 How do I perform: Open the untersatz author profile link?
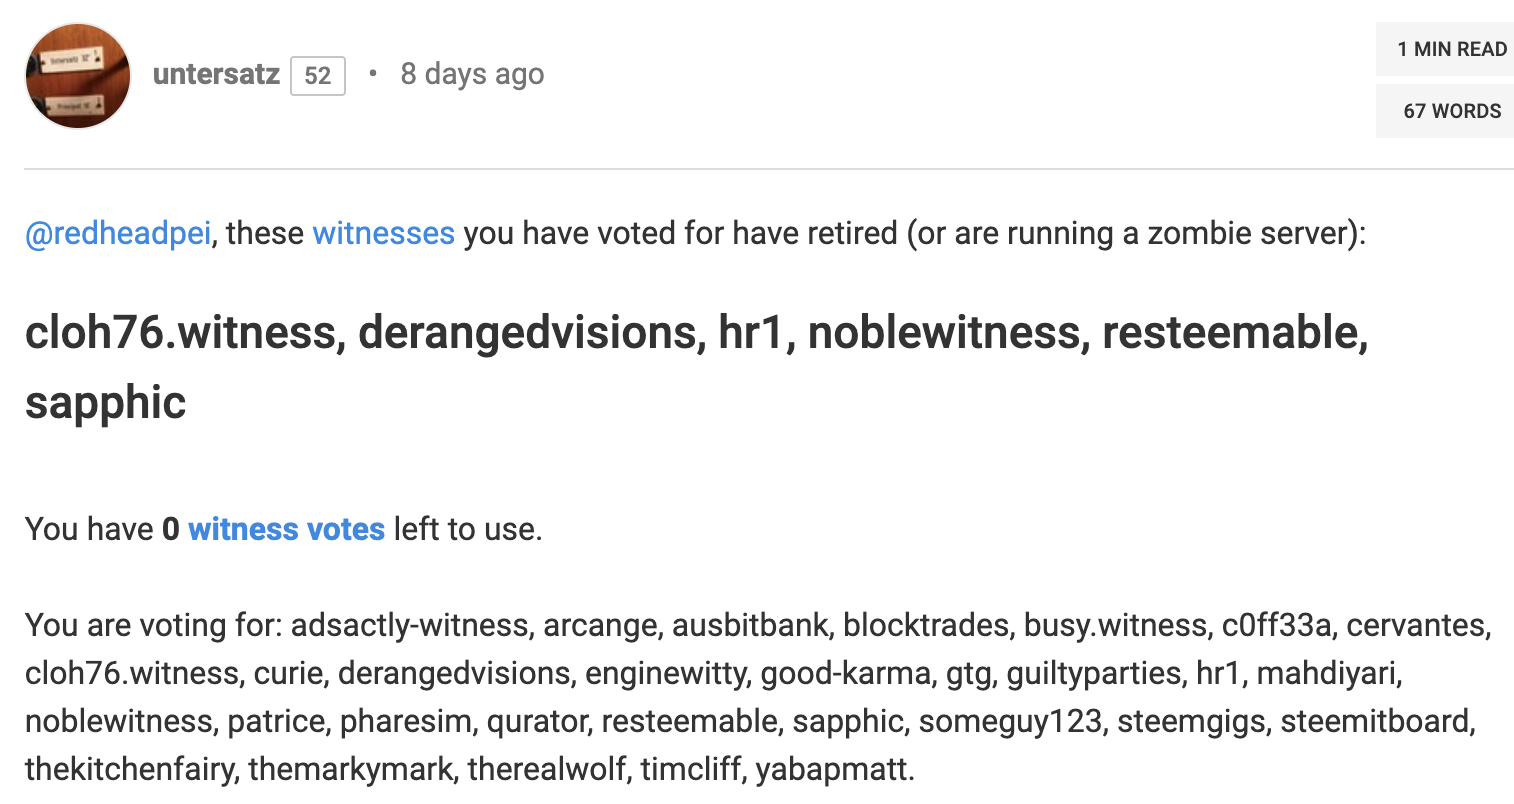click(x=216, y=74)
